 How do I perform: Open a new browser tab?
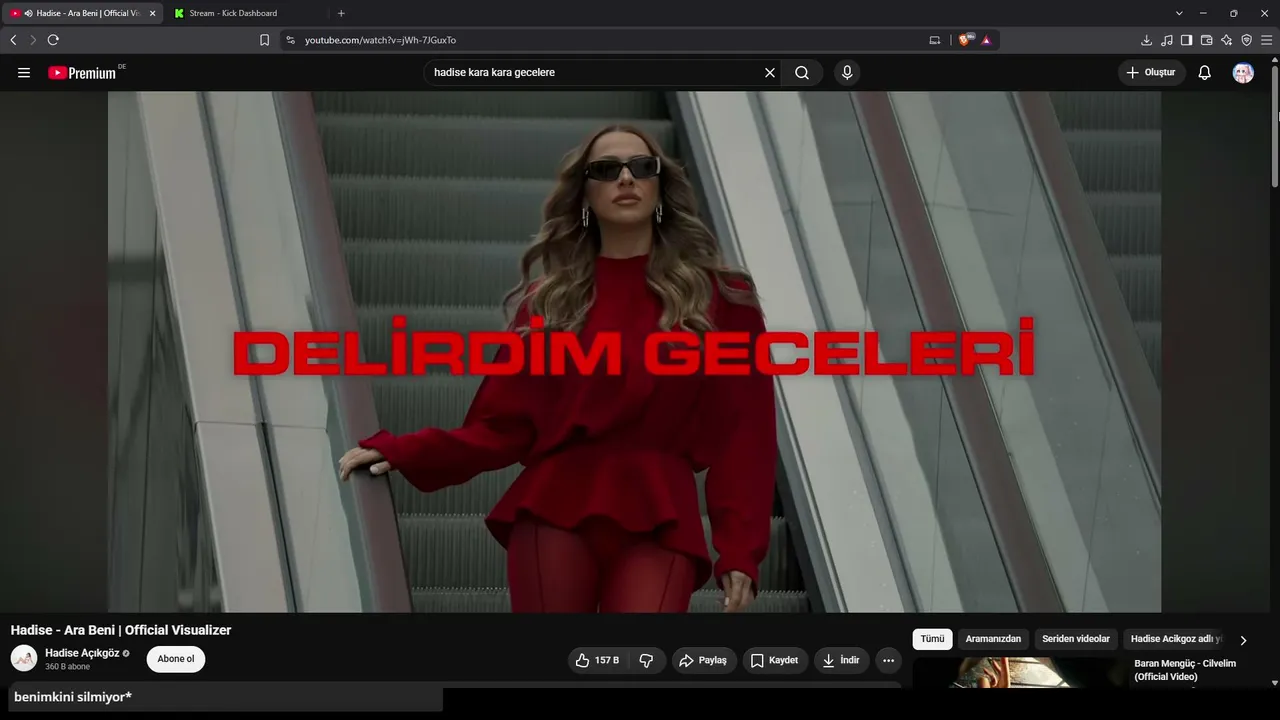point(341,13)
